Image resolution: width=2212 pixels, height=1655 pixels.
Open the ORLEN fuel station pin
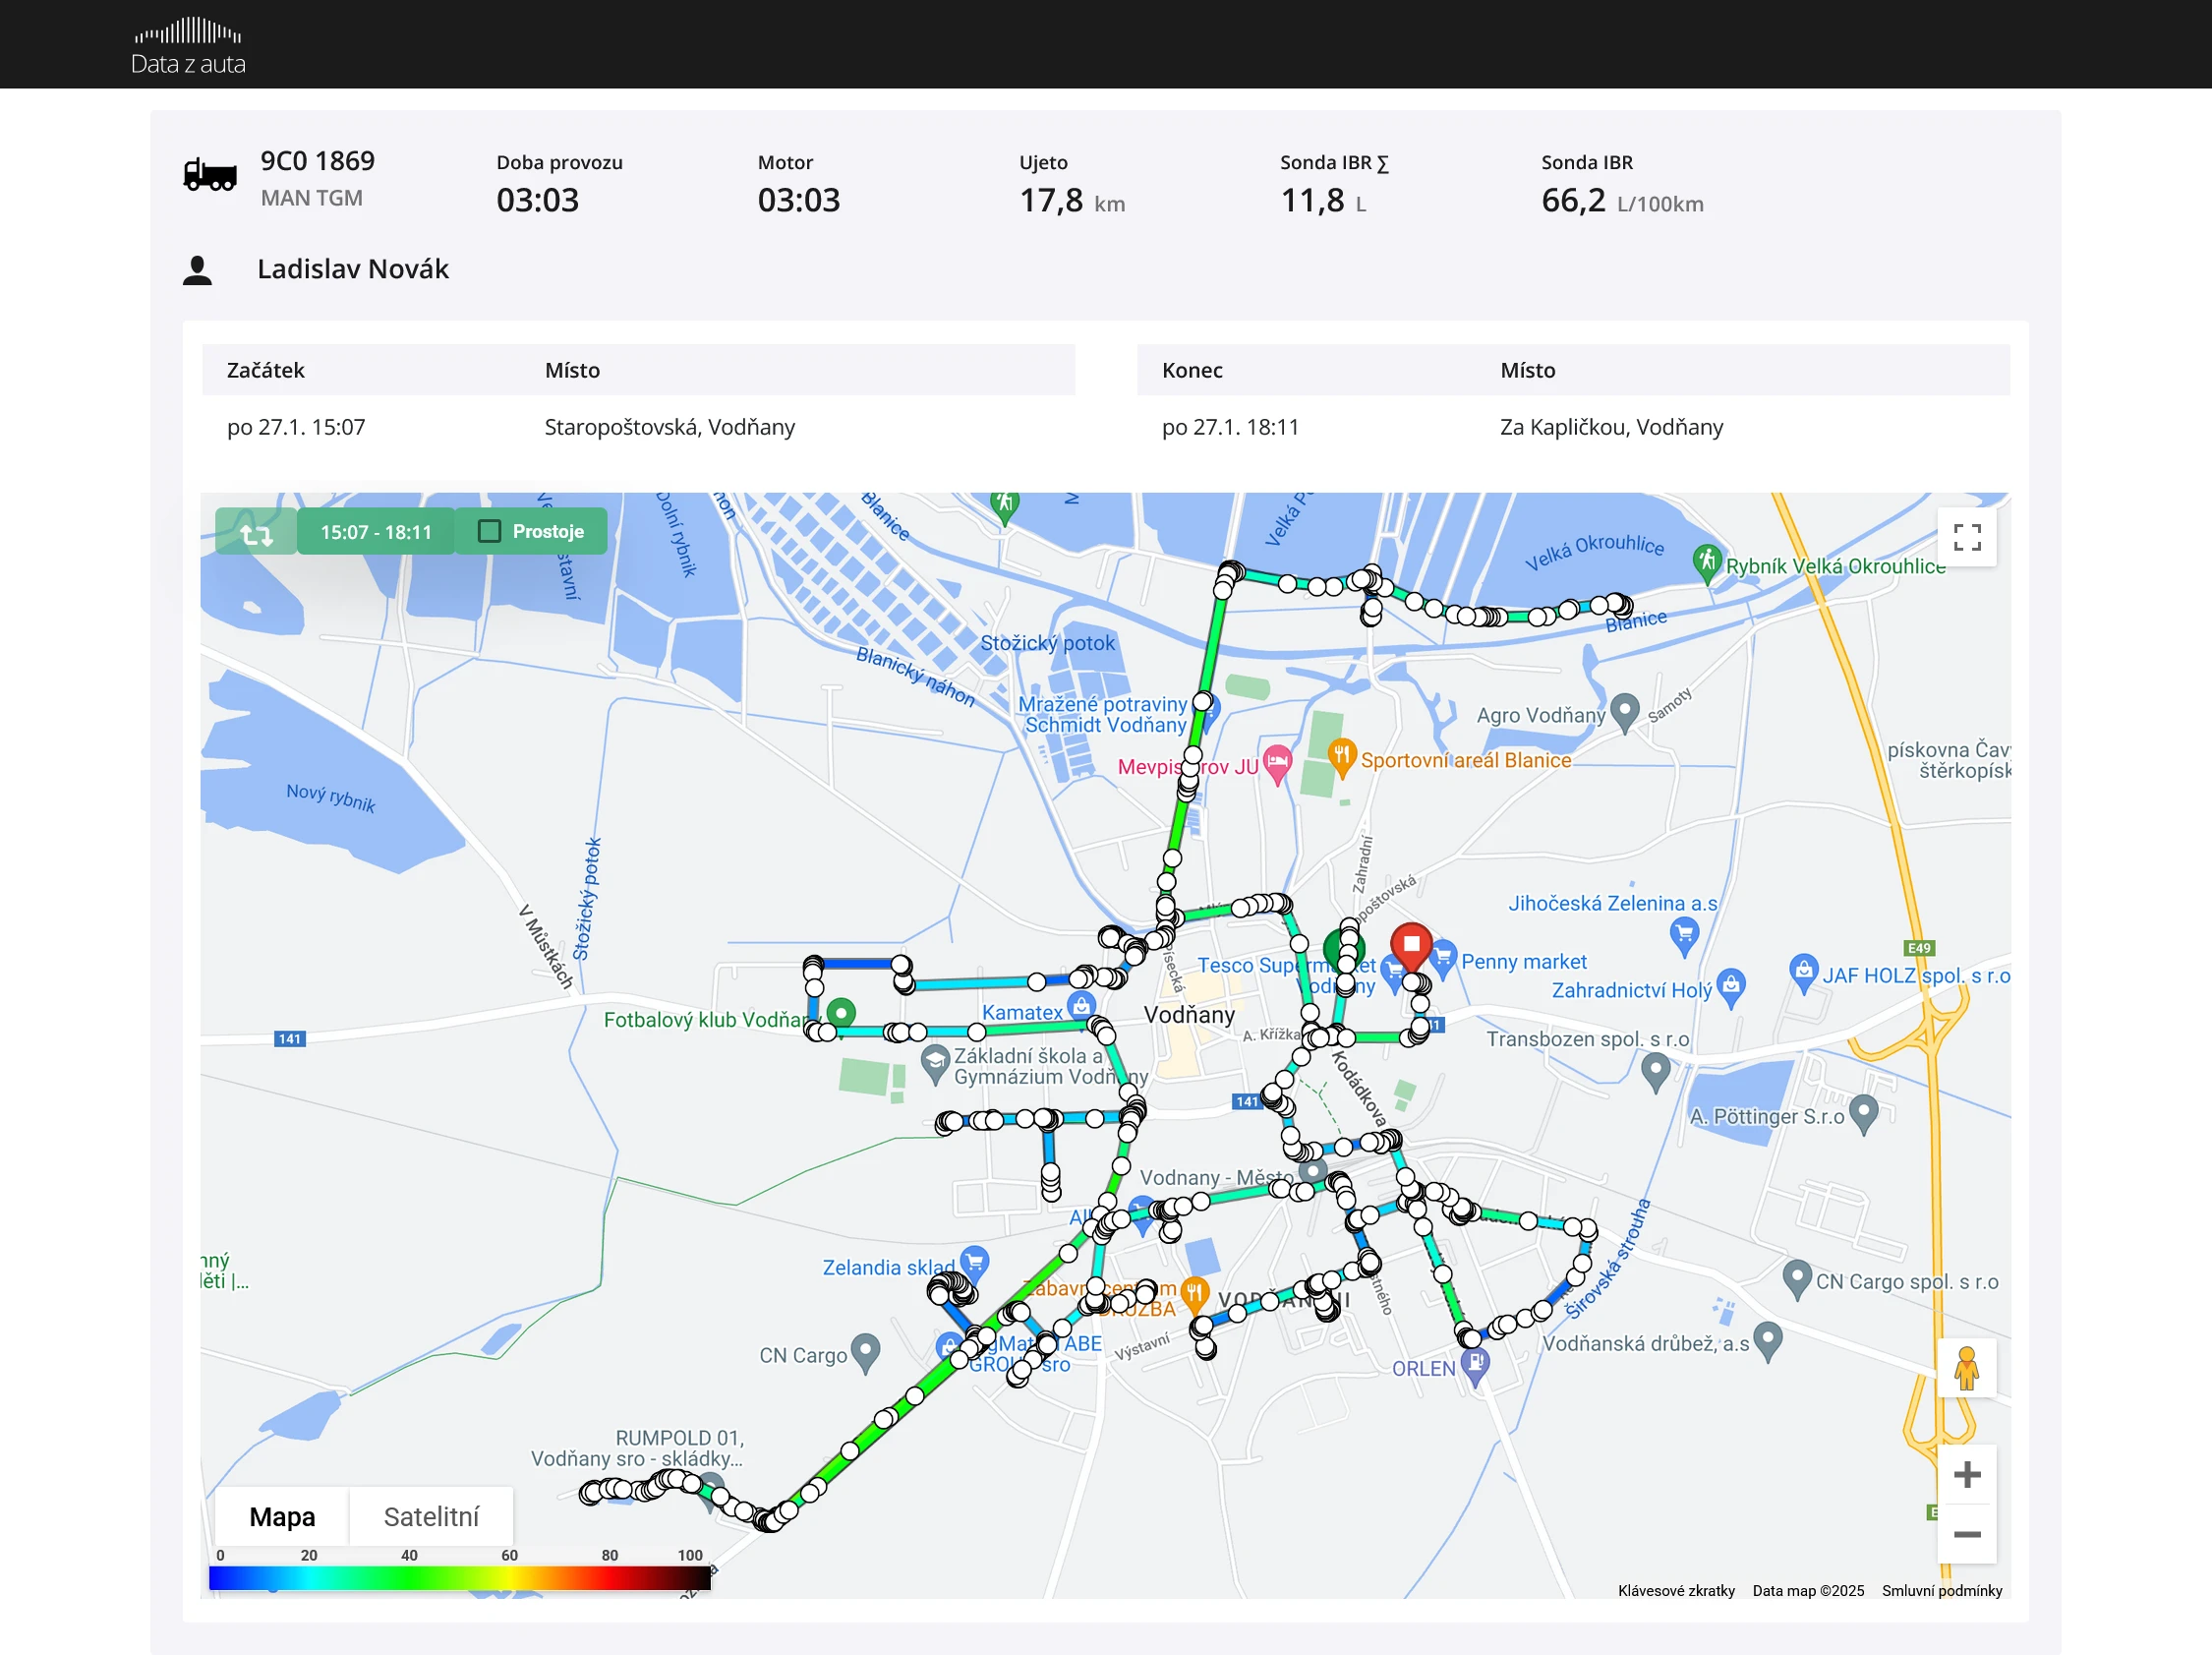click(x=1475, y=1366)
